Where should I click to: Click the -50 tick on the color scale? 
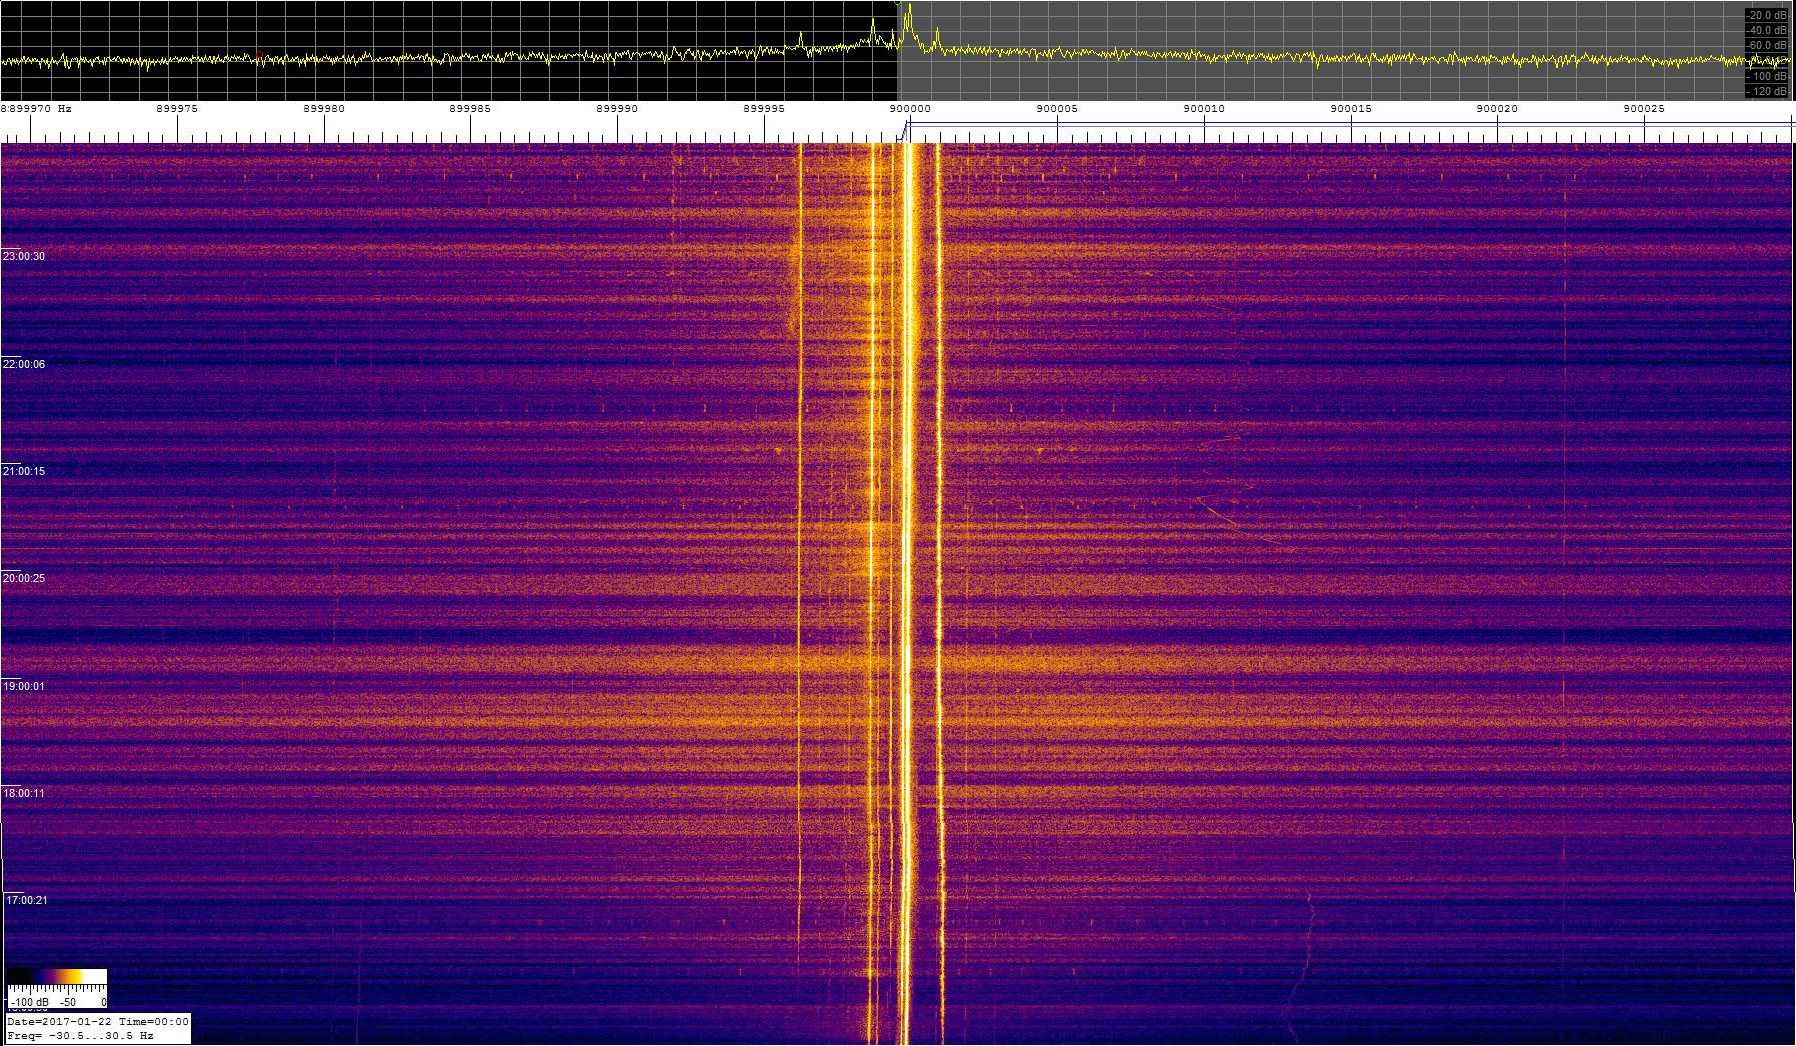(x=68, y=1001)
